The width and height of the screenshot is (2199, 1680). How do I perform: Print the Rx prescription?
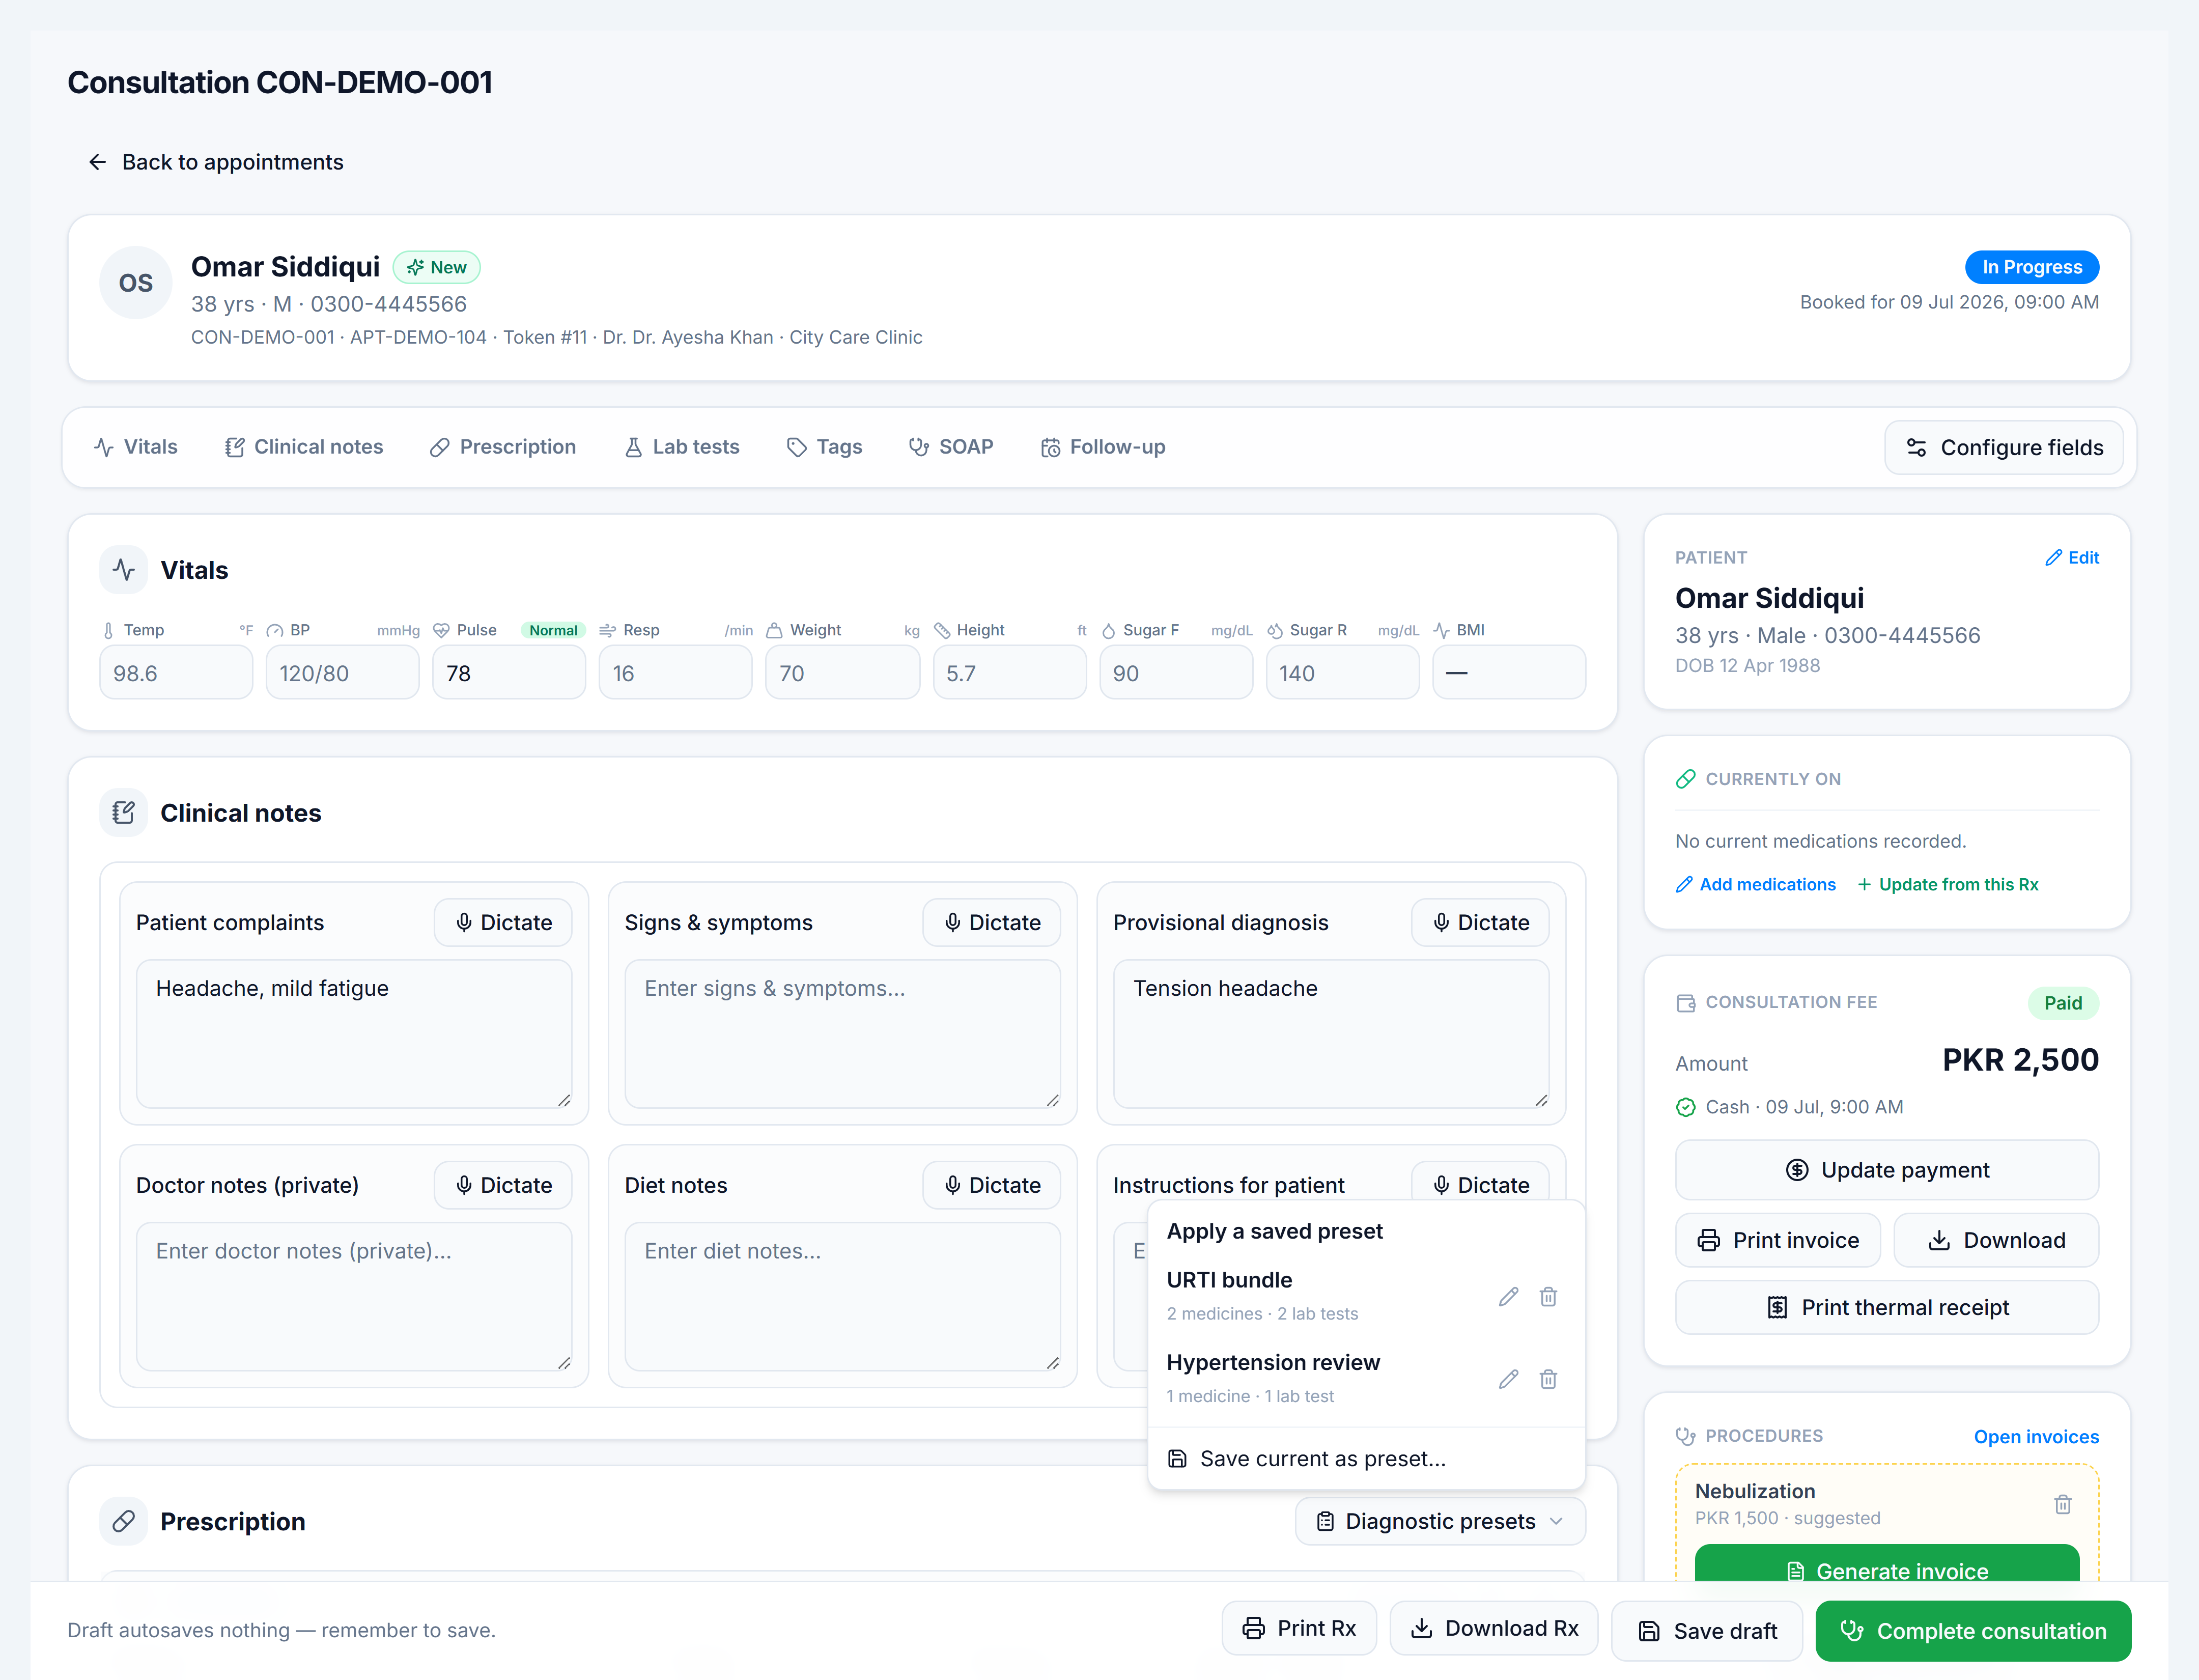click(1299, 1628)
